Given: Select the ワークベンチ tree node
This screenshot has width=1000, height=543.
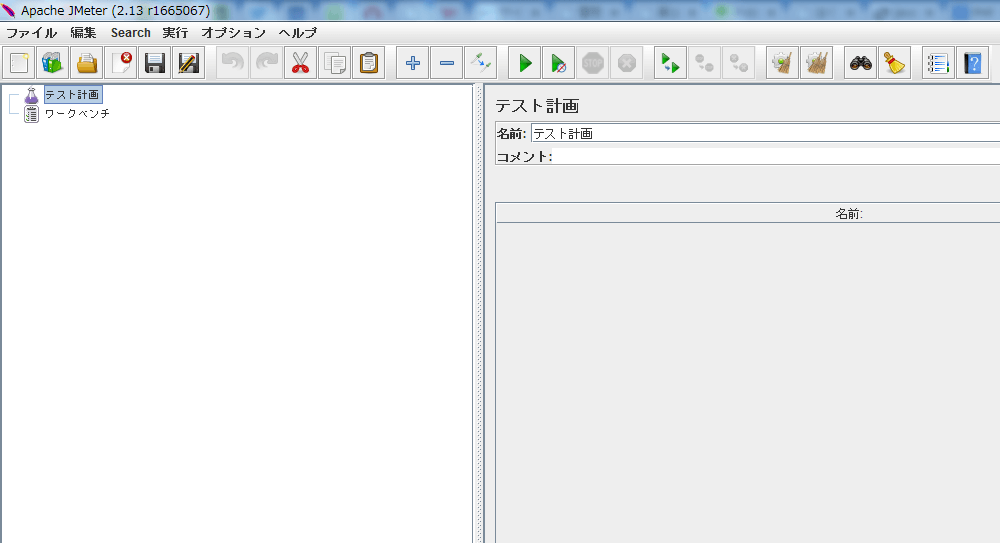Looking at the screenshot, I should pos(77,114).
